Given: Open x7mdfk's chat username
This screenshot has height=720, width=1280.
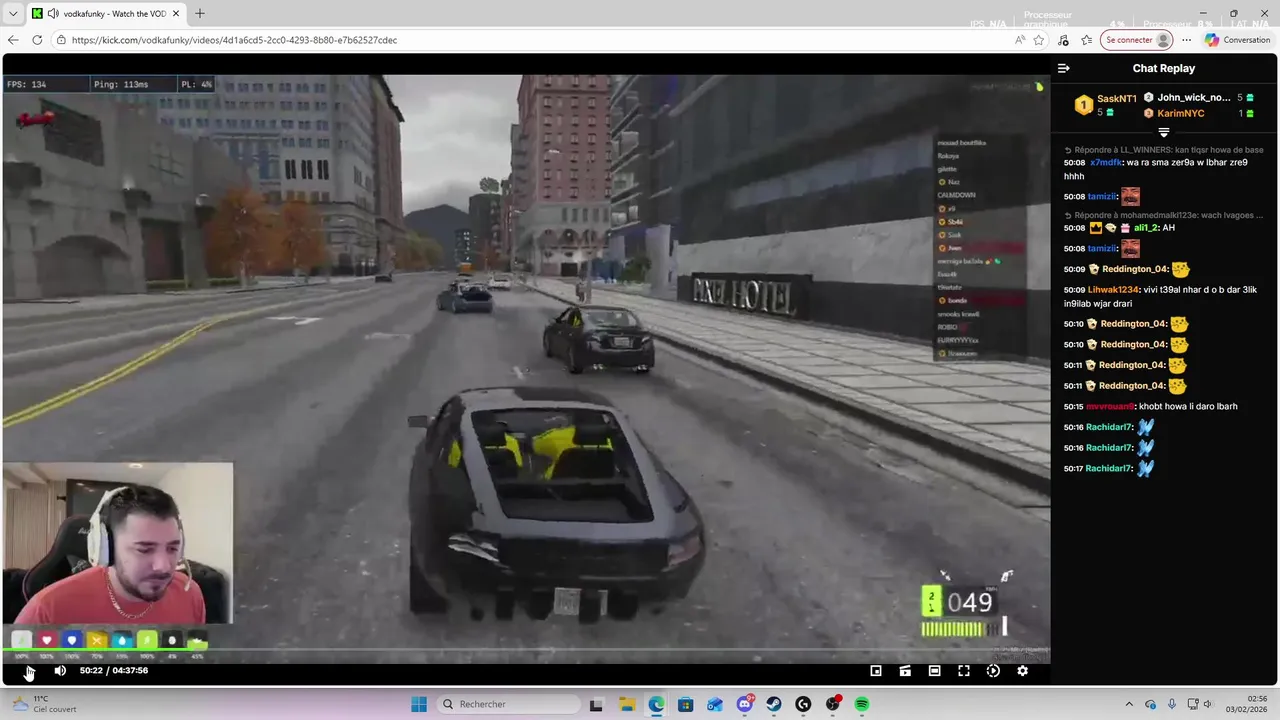Looking at the screenshot, I should click(1105, 162).
